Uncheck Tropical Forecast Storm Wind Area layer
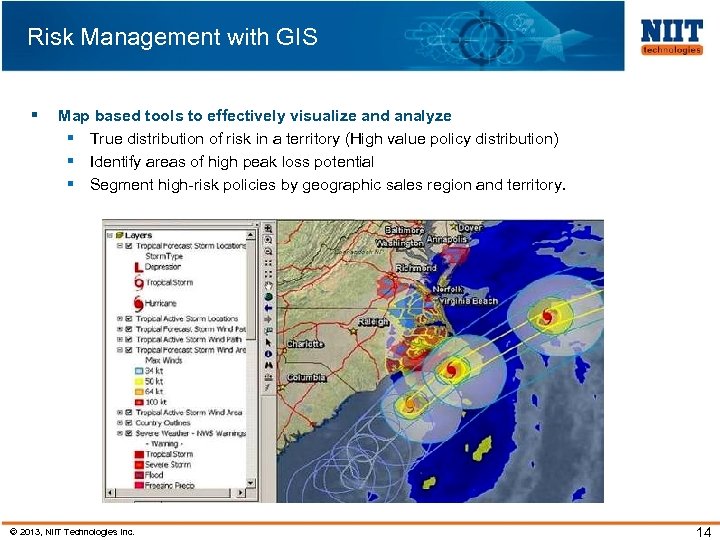The height and width of the screenshot is (540, 720). pyautogui.click(x=129, y=350)
